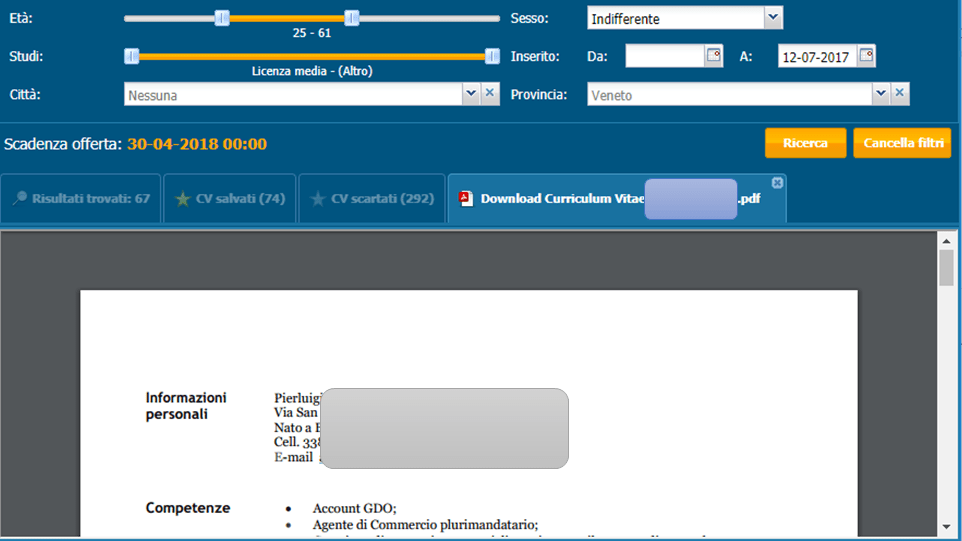Expand the Sesso dropdown showing Indifferente
Screen dimensions: 962x541
click(x=772, y=17)
